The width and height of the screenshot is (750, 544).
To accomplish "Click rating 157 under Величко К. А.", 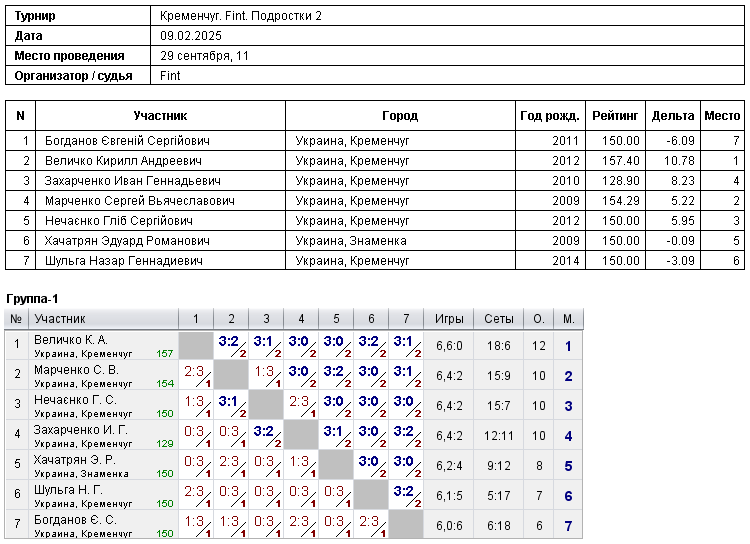I will pos(165,354).
